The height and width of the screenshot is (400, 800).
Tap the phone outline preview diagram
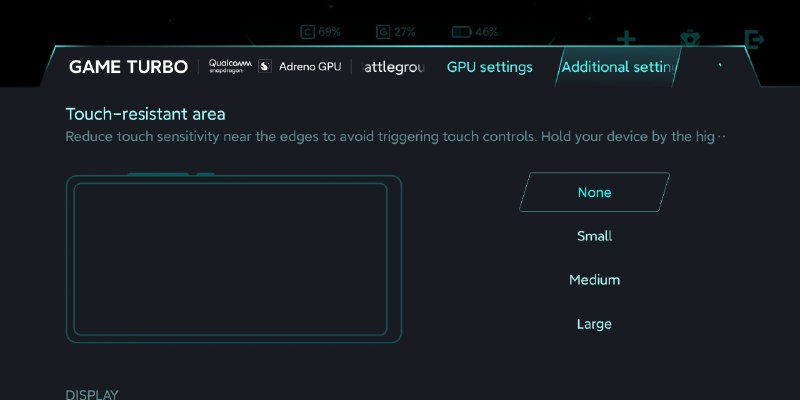coord(234,258)
